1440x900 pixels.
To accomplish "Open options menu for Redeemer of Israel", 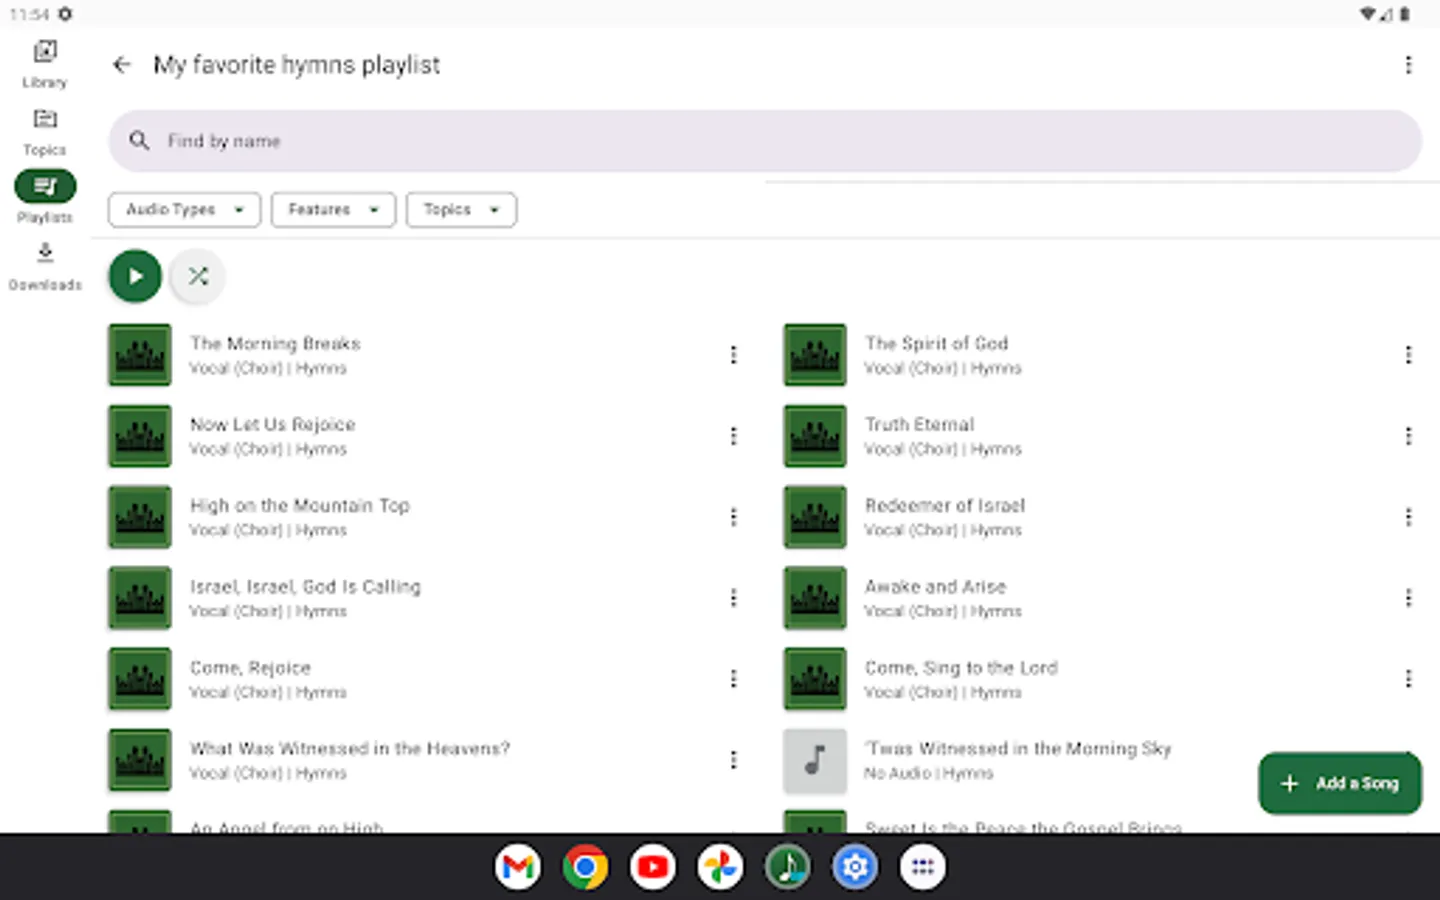I will coord(1408,517).
